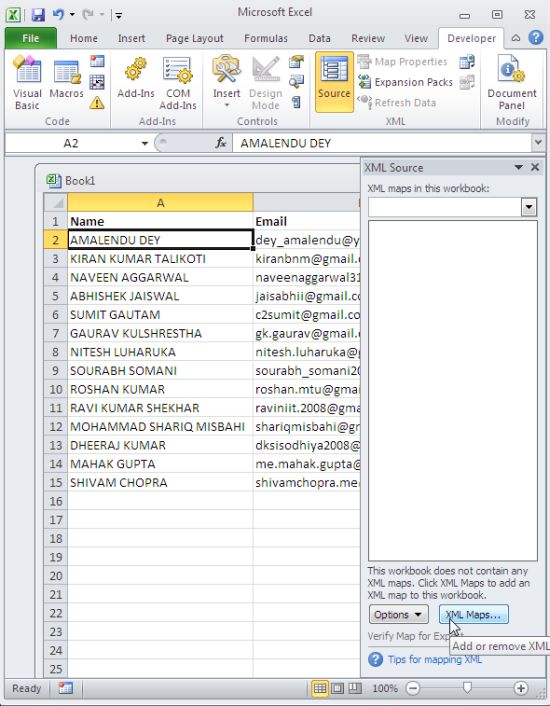Minimize the ribbon with the caret icon
The height and width of the screenshot is (706, 550).
pos(516,38)
